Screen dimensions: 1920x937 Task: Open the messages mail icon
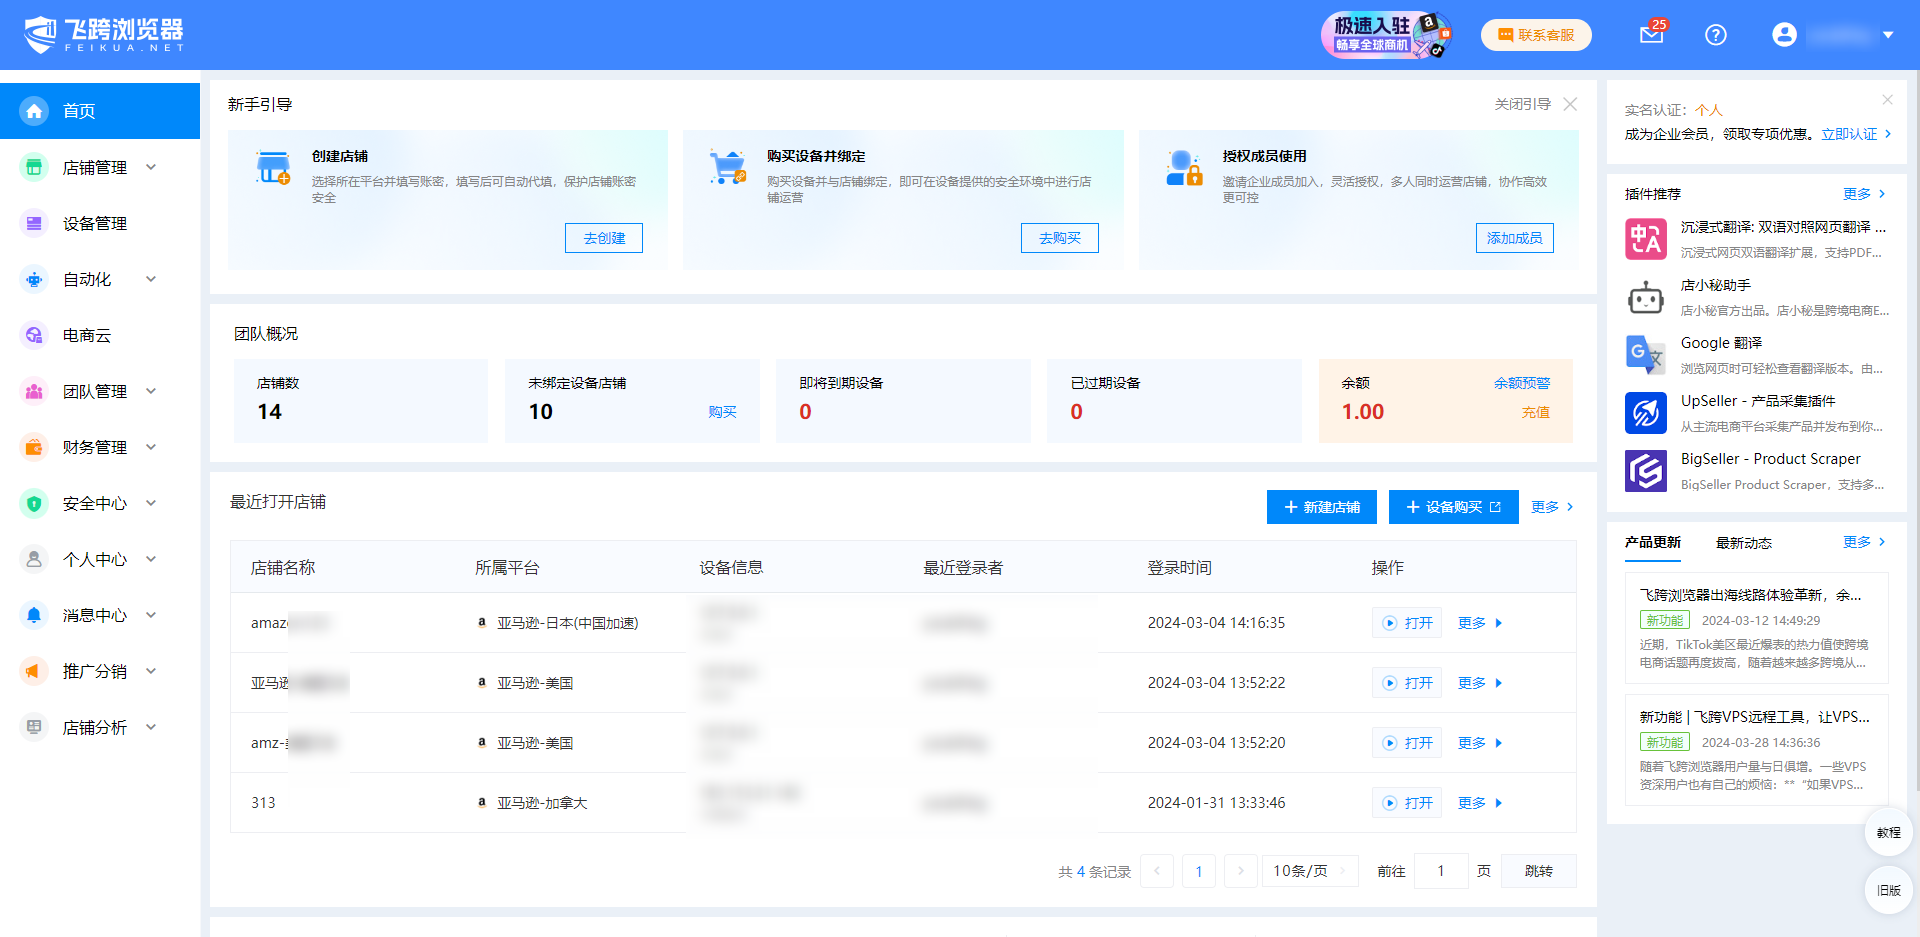[x=1651, y=35]
